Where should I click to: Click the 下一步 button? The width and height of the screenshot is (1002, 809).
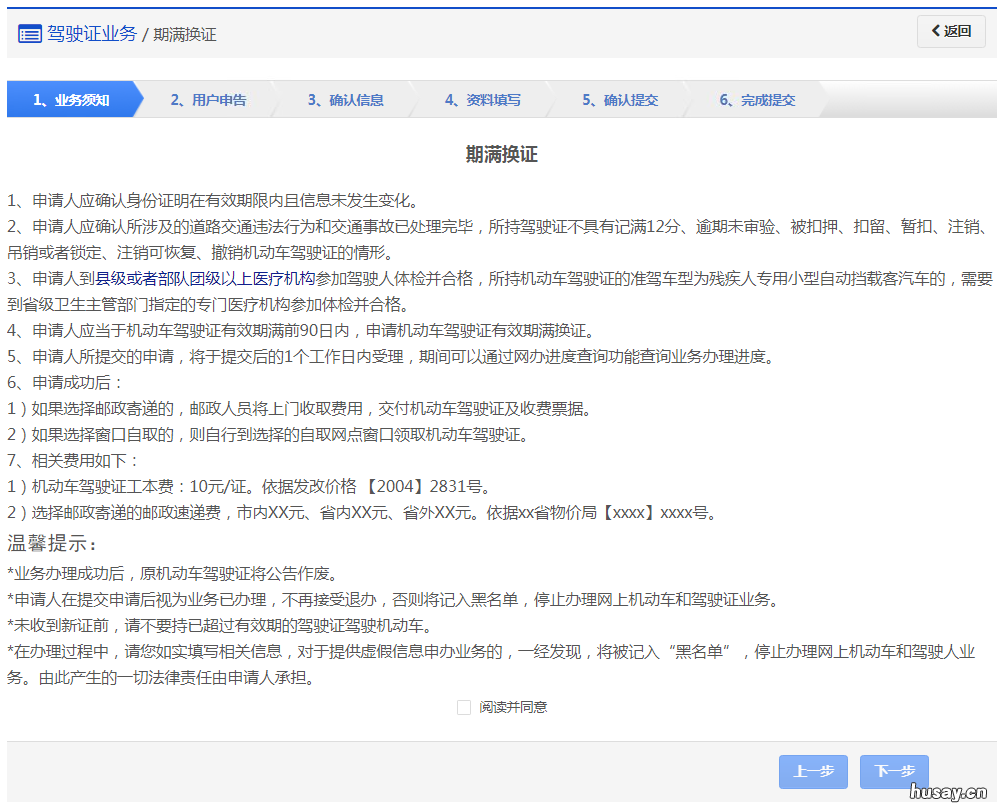coord(893,771)
